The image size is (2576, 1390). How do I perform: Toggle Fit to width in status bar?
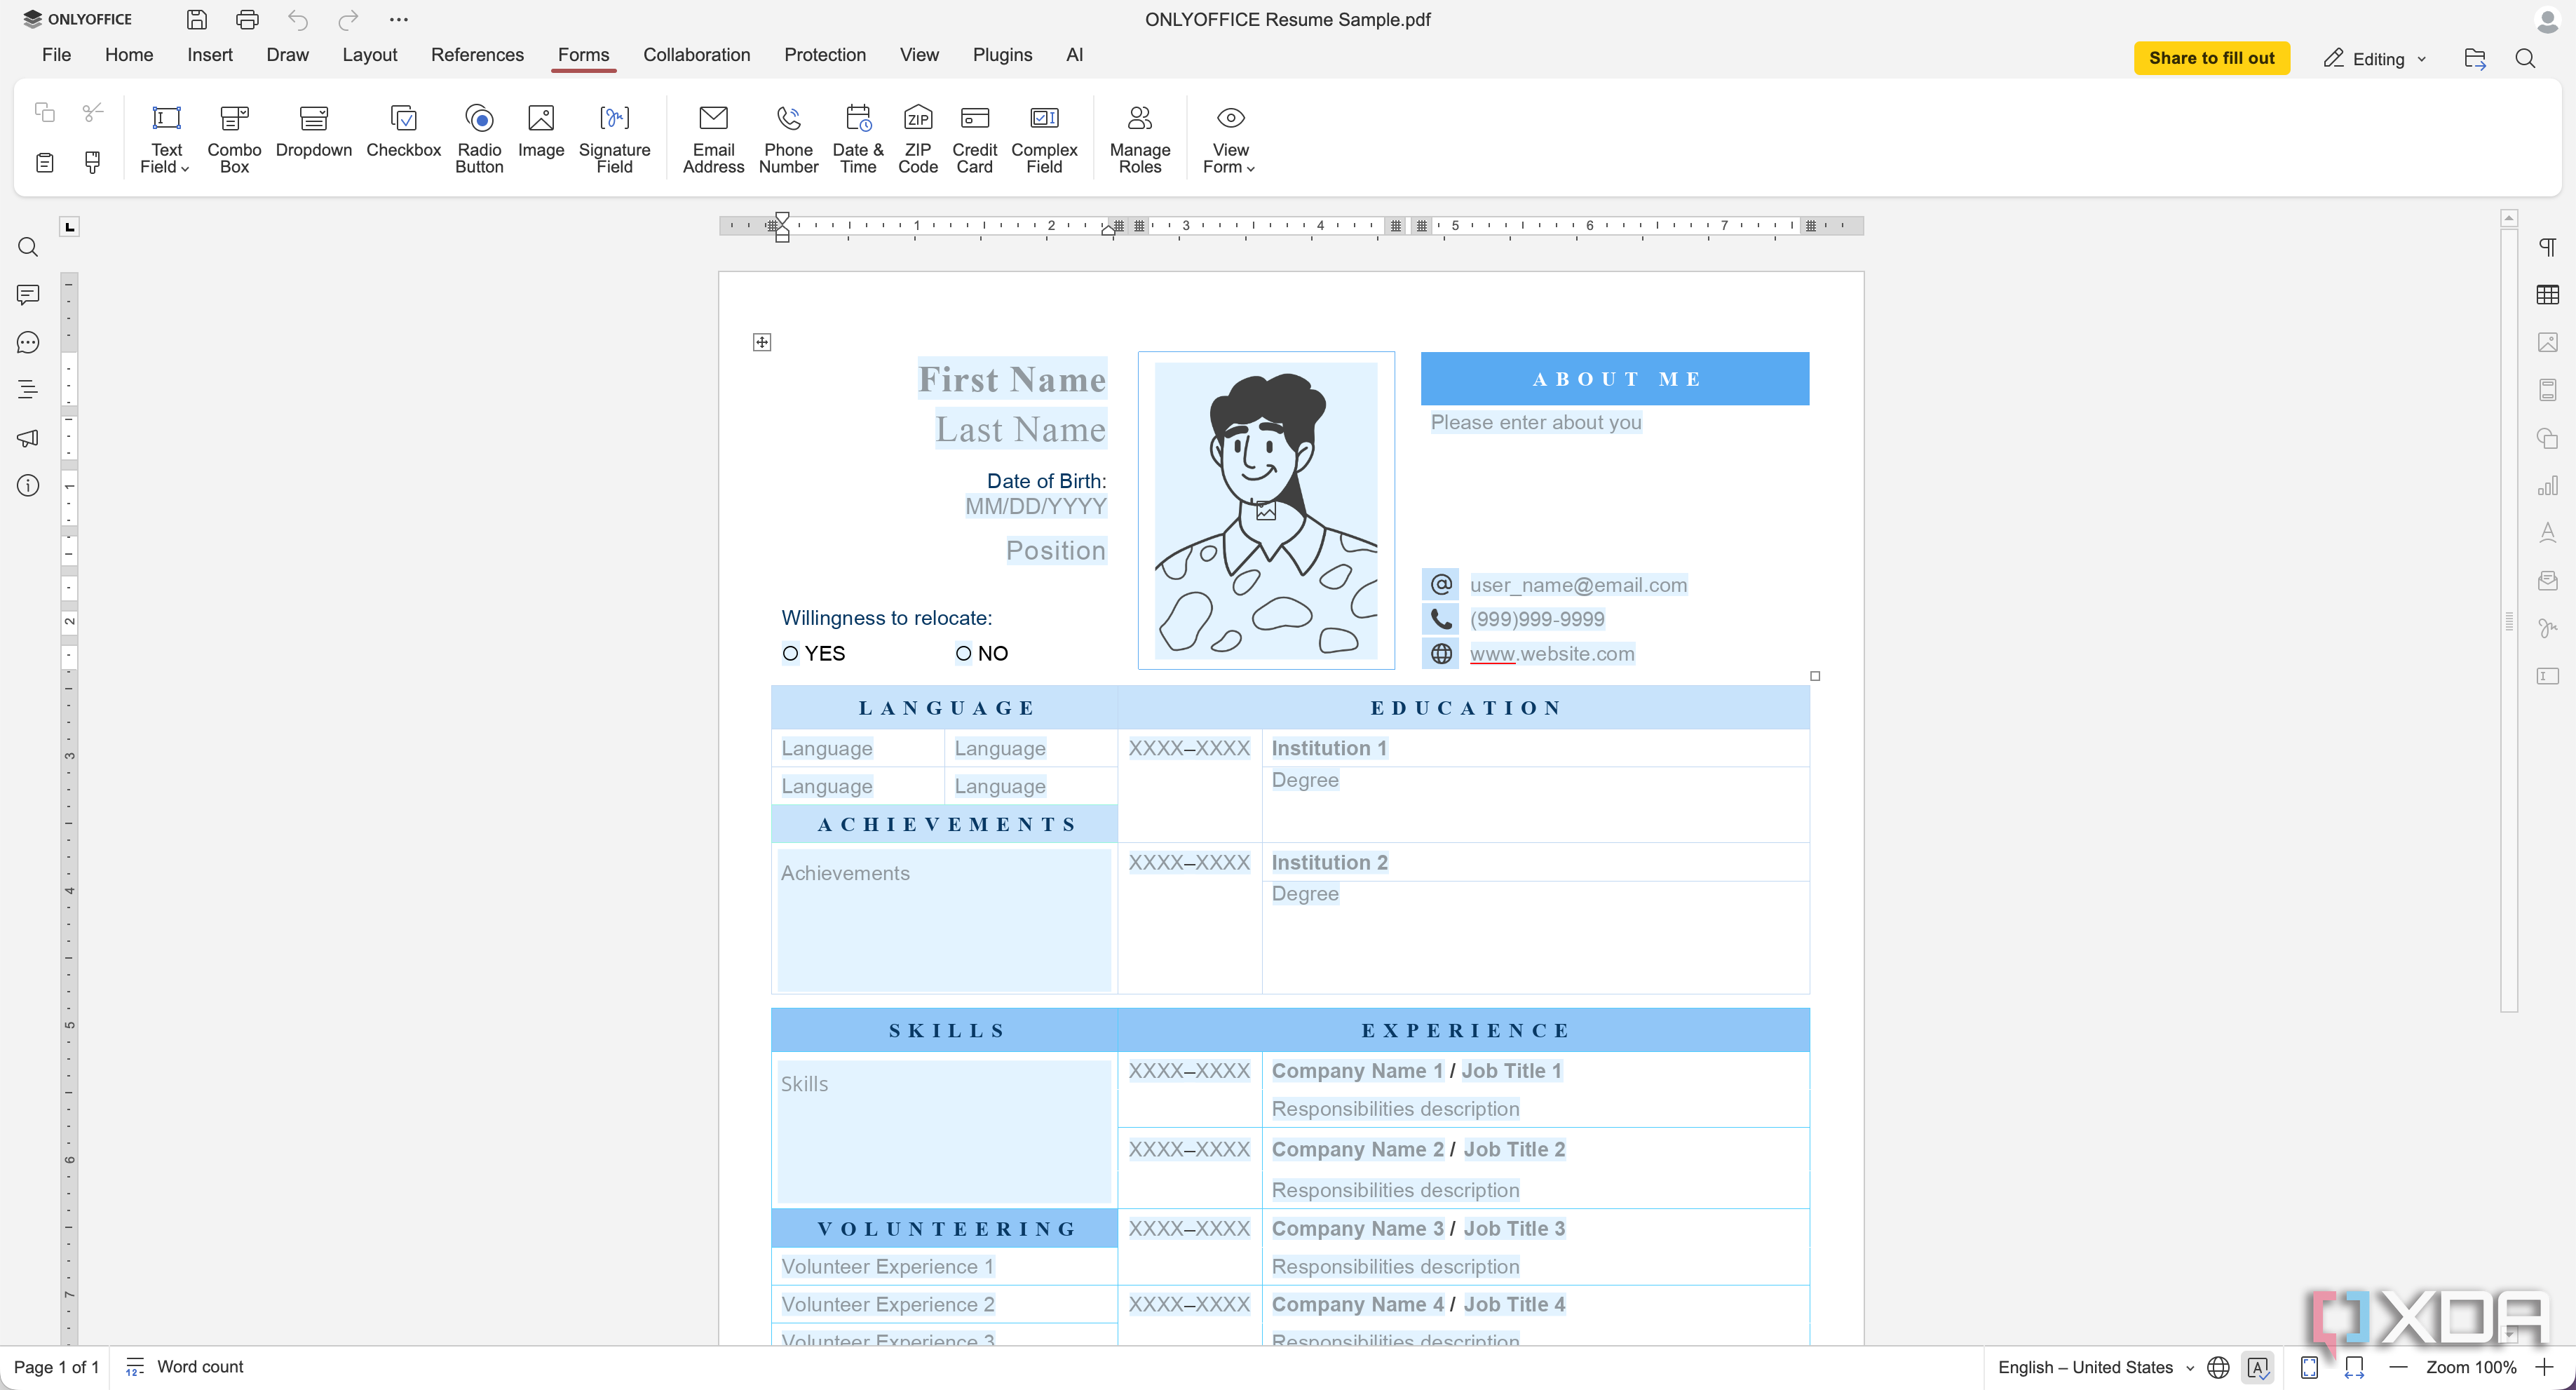pyautogui.click(x=2354, y=1367)
